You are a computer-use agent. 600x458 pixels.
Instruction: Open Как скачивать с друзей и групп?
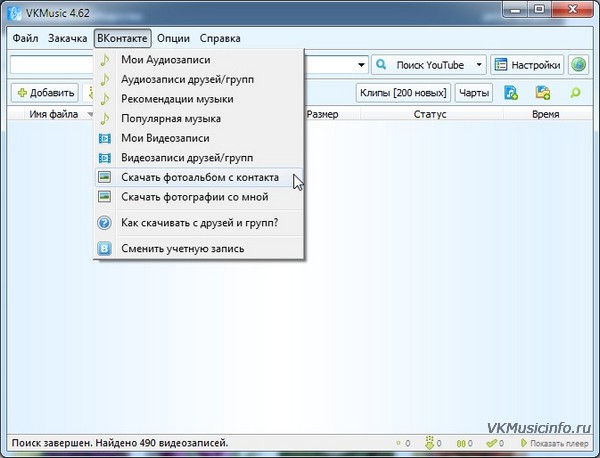coord(199,223)
